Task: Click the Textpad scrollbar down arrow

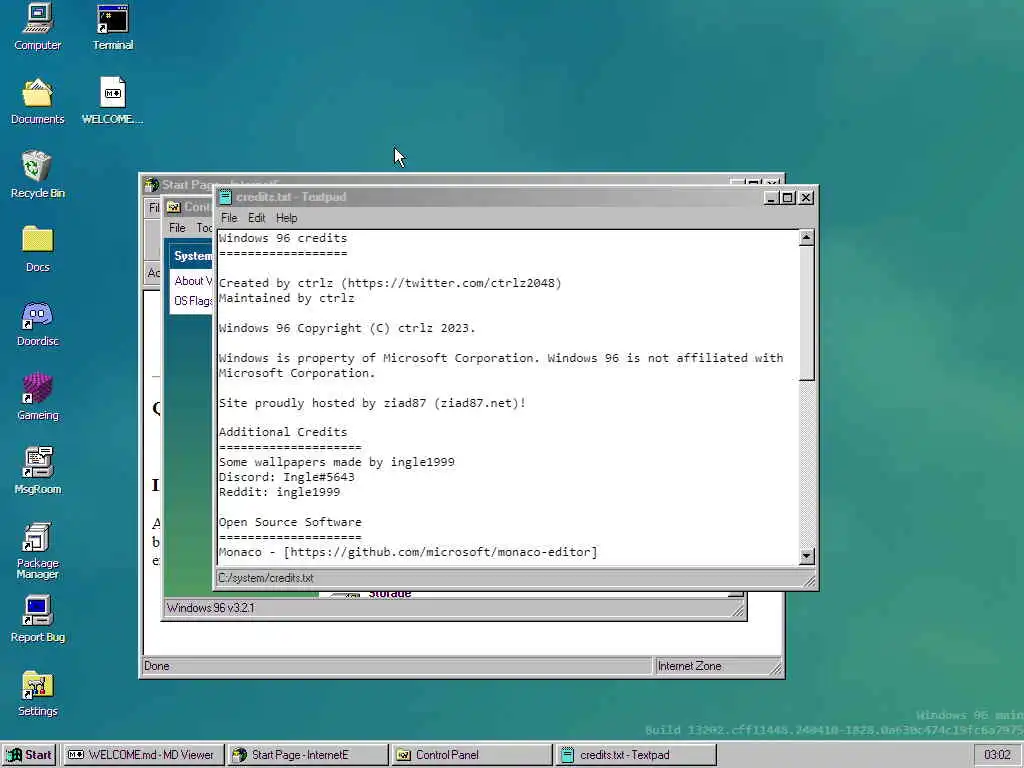Action: tap(807, 556)
